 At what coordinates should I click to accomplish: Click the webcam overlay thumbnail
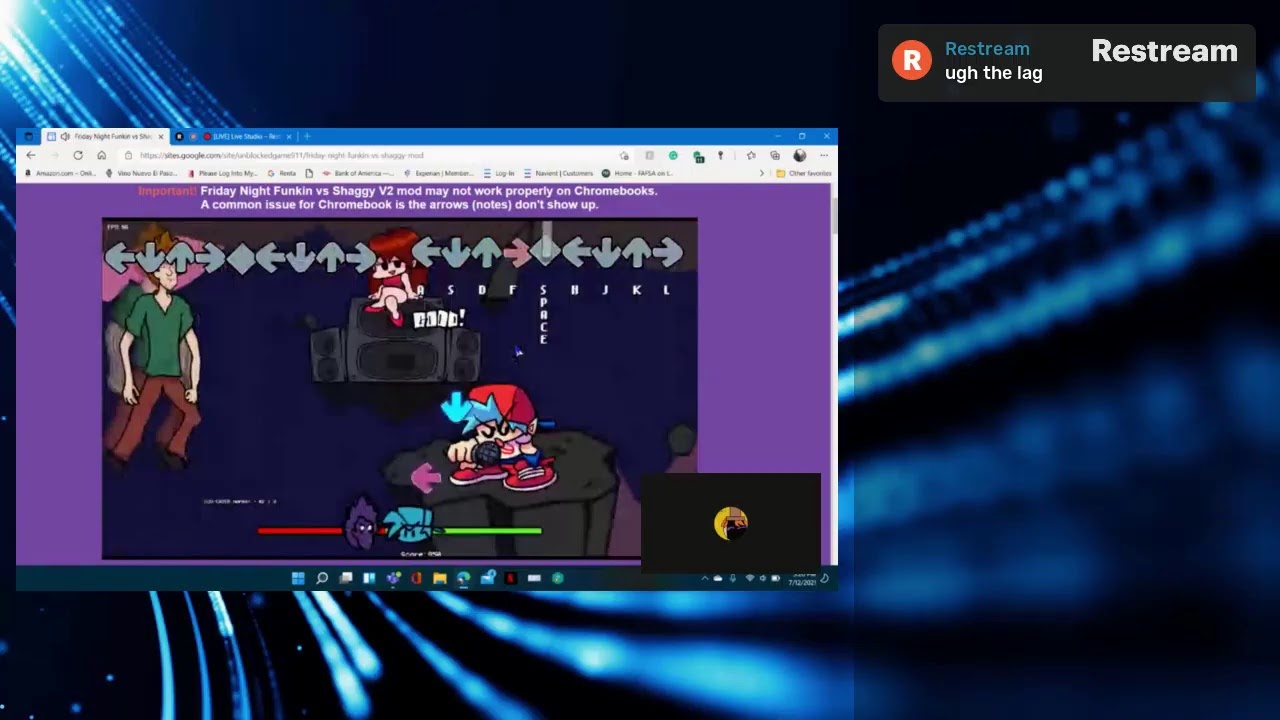point(731,523)
